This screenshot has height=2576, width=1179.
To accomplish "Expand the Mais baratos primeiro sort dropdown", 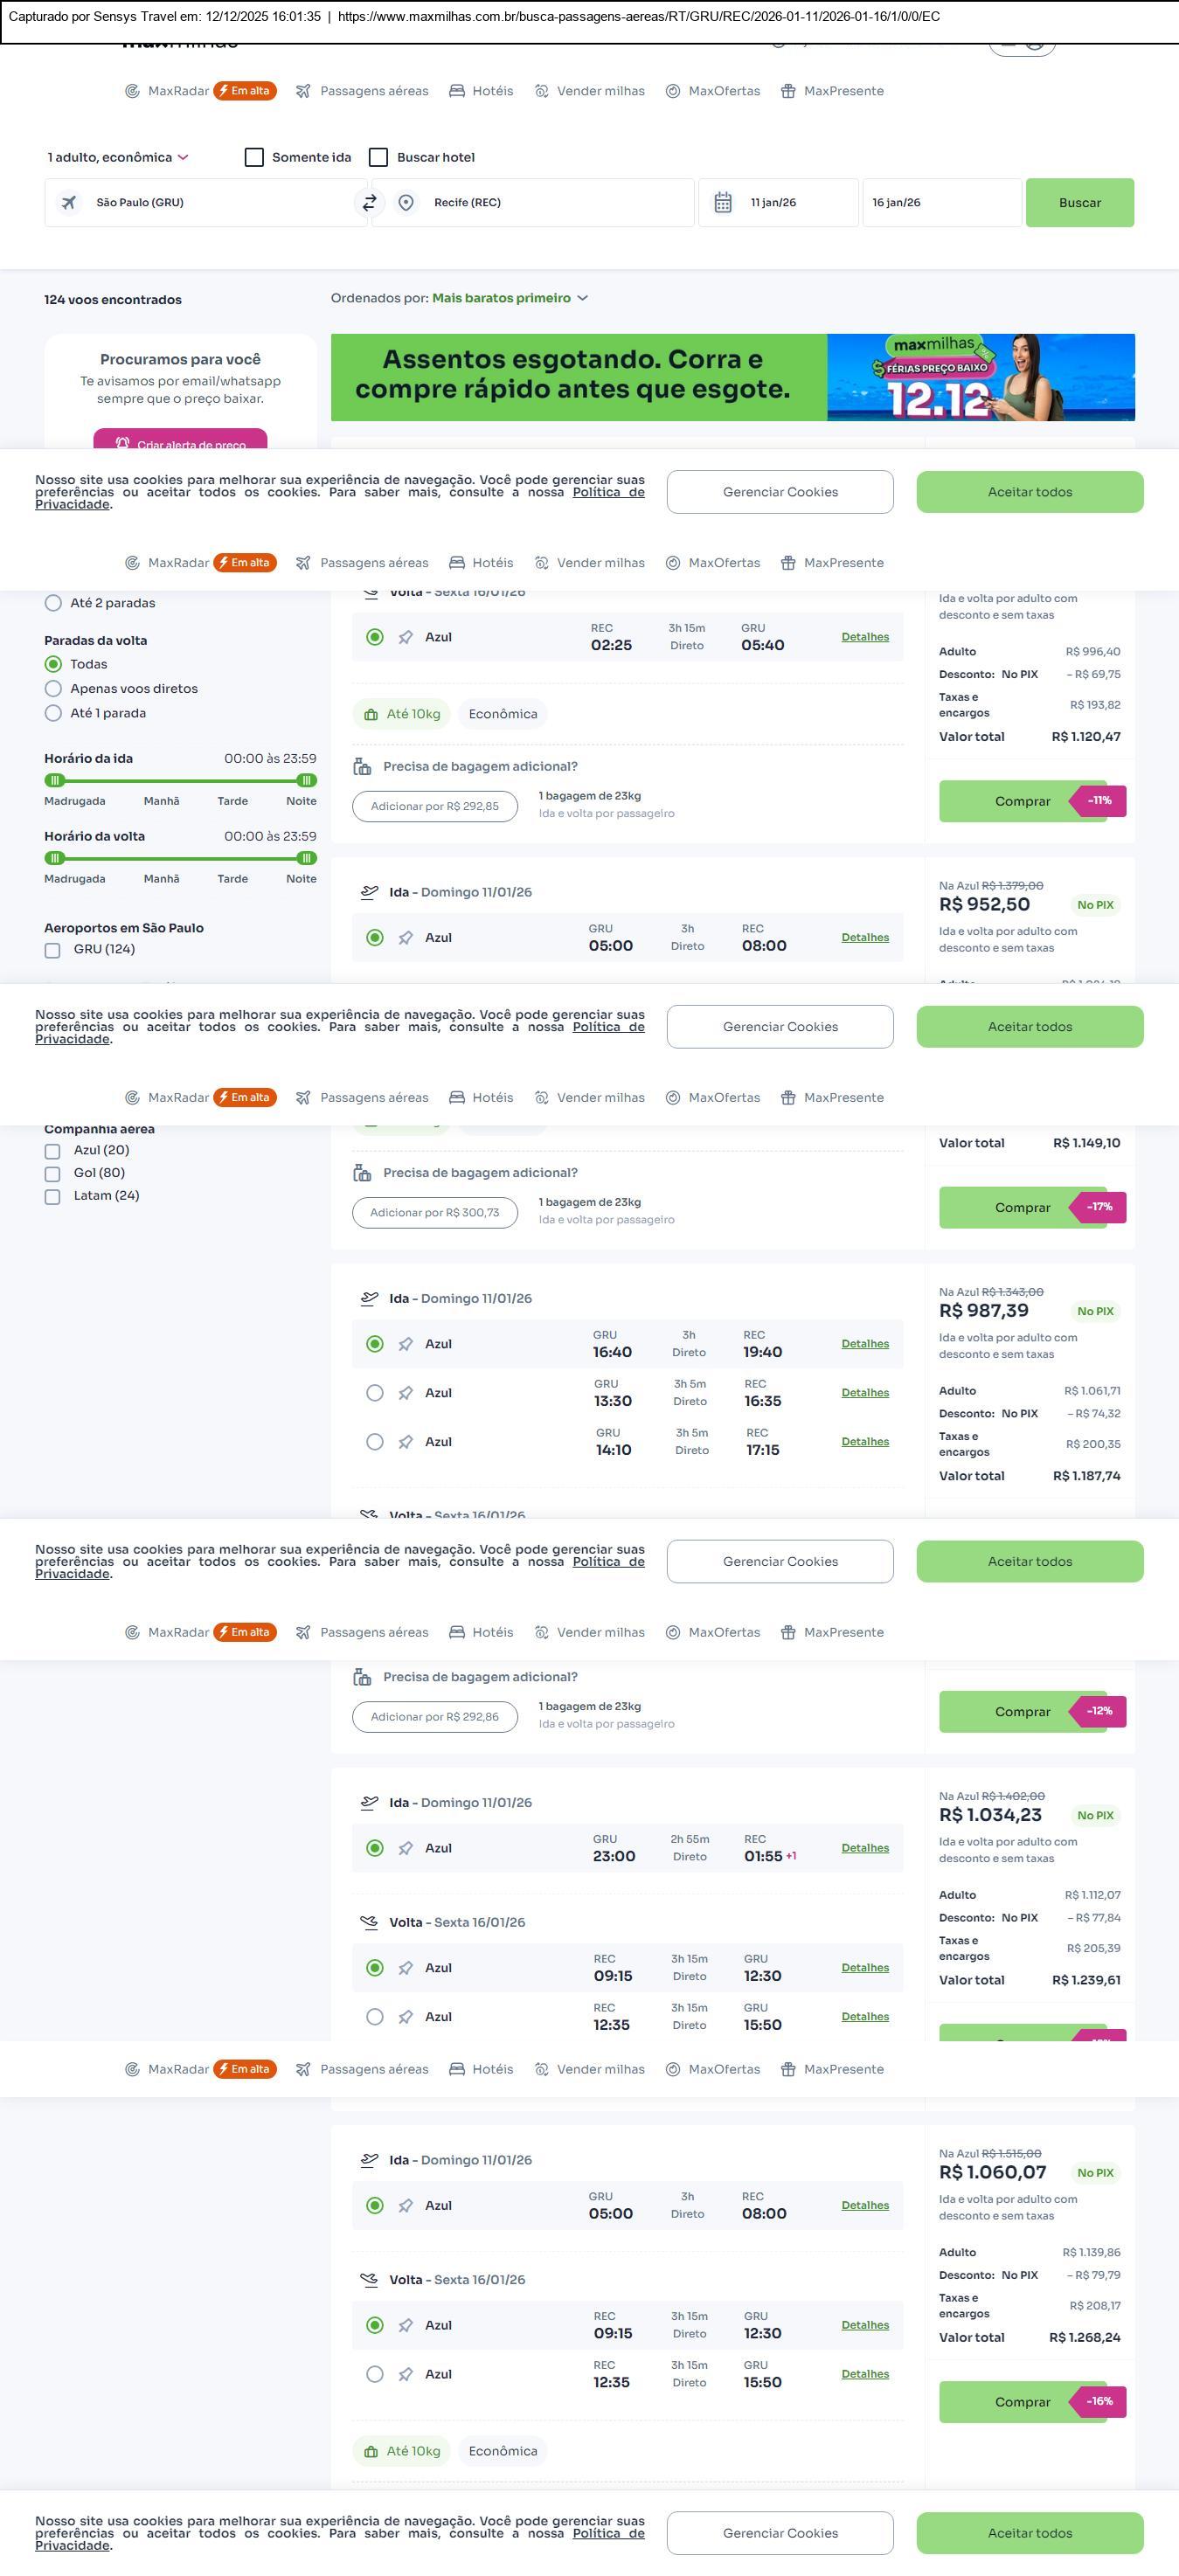I will coord(510,298).
